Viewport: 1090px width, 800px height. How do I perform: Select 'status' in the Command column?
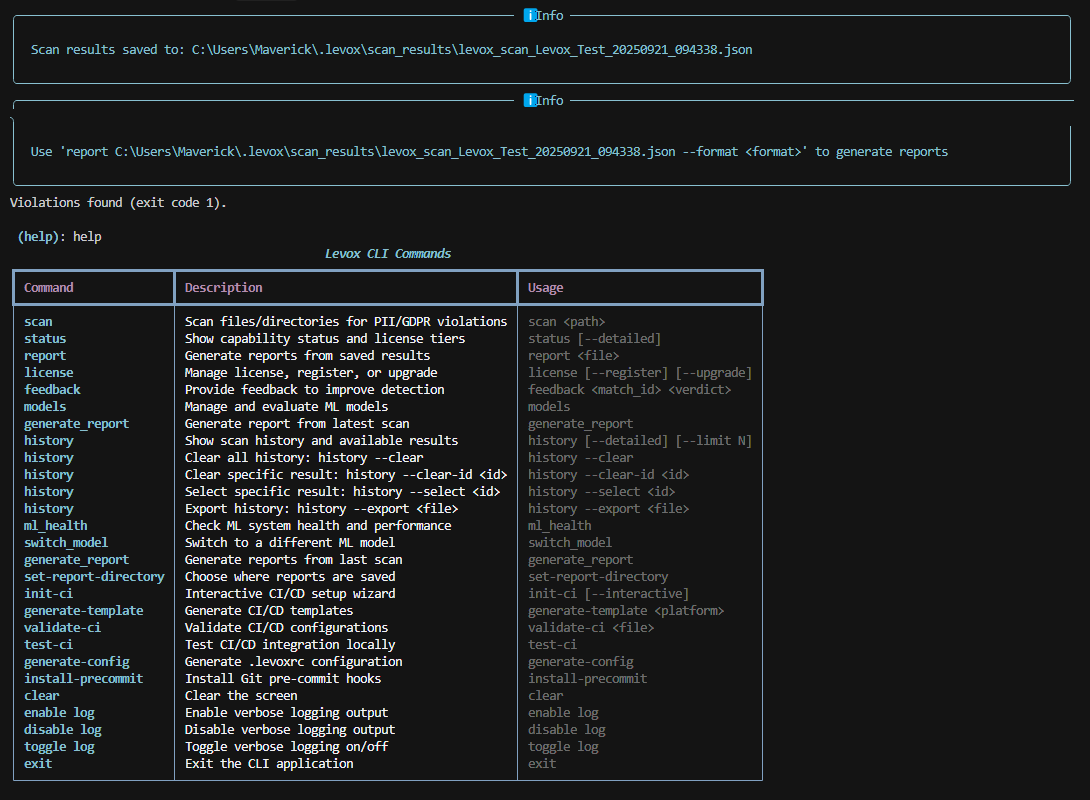[45, 338]
